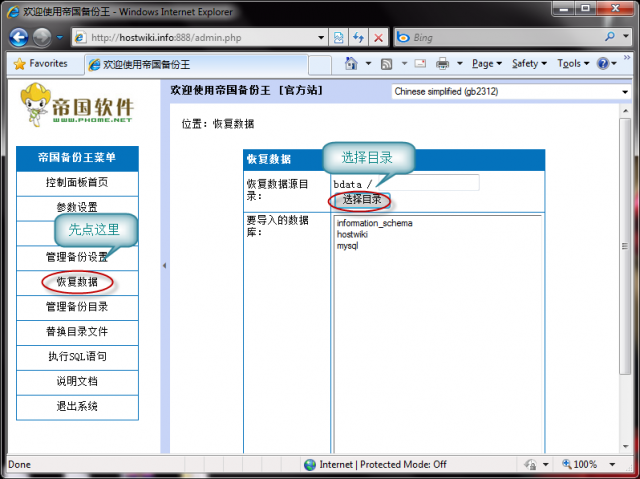Click the Refresh page icon
Viewport: 640px width, 479px height.
click(358, 37)
